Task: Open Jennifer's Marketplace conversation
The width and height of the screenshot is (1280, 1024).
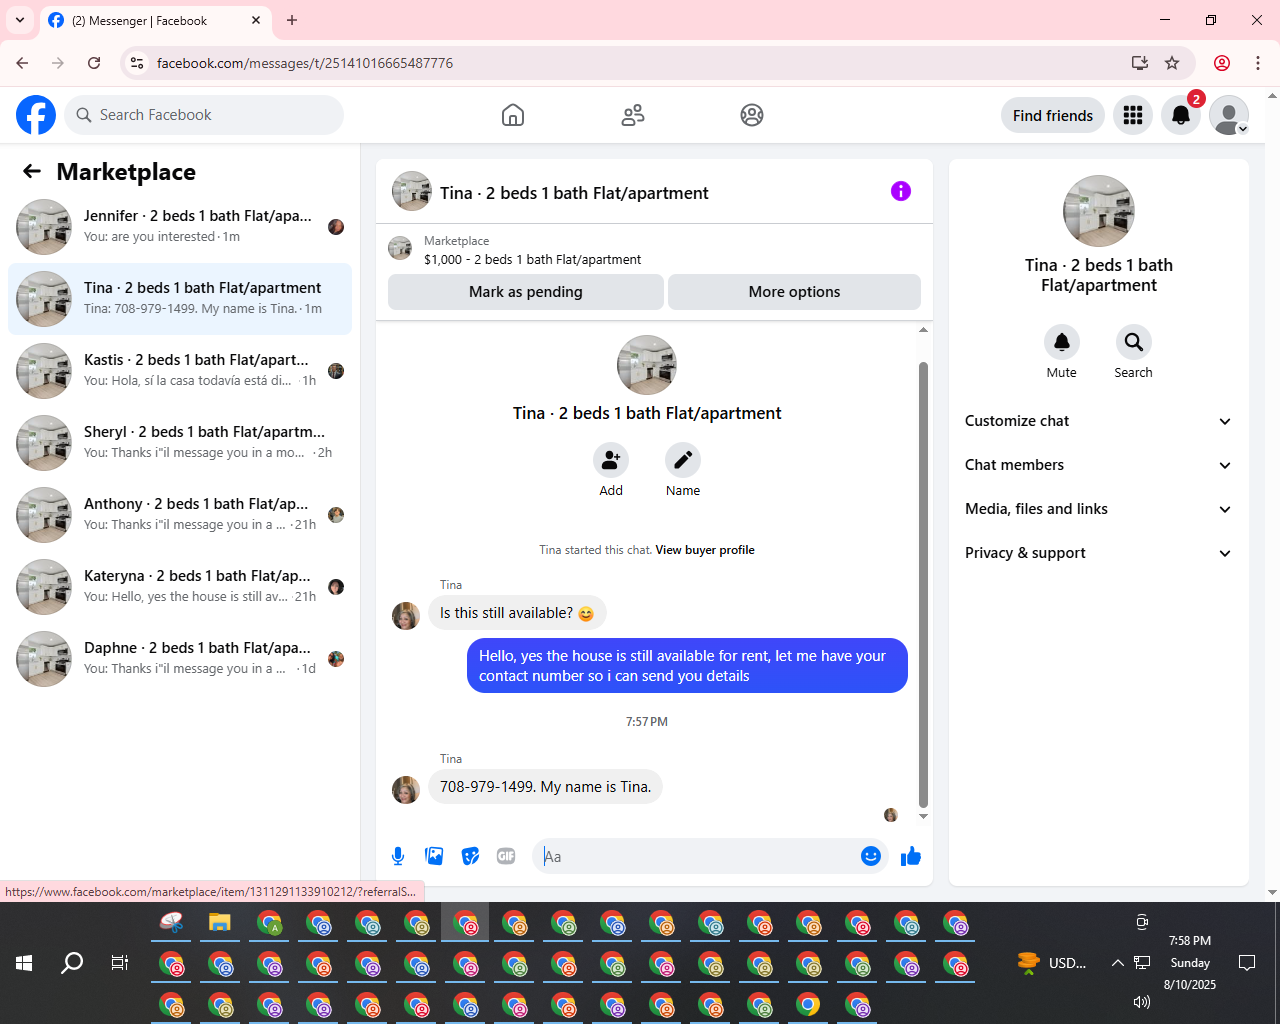Action: [x=180, y=227]
